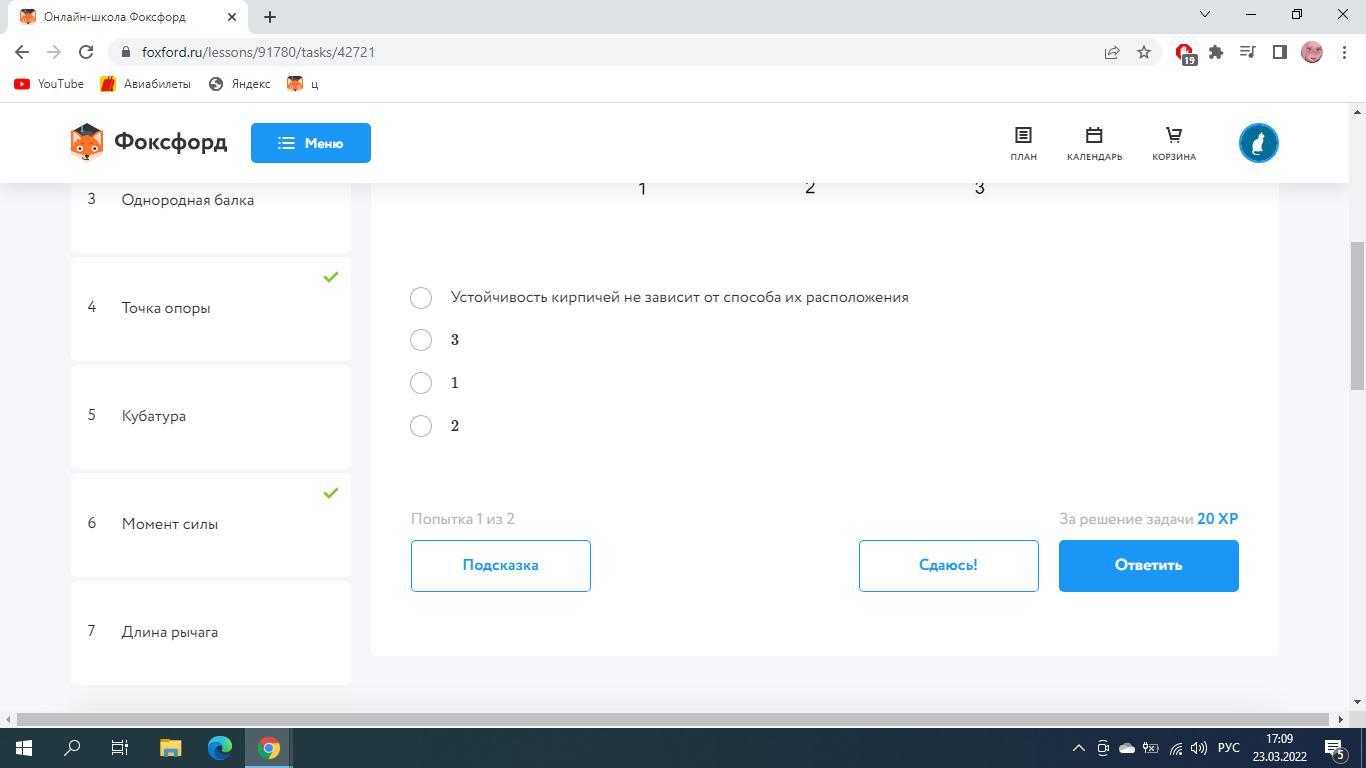The width and height of the screenshot is (1366, 768).
Task: Open the volume control in system tray
Action: (x=1198, y=748)
